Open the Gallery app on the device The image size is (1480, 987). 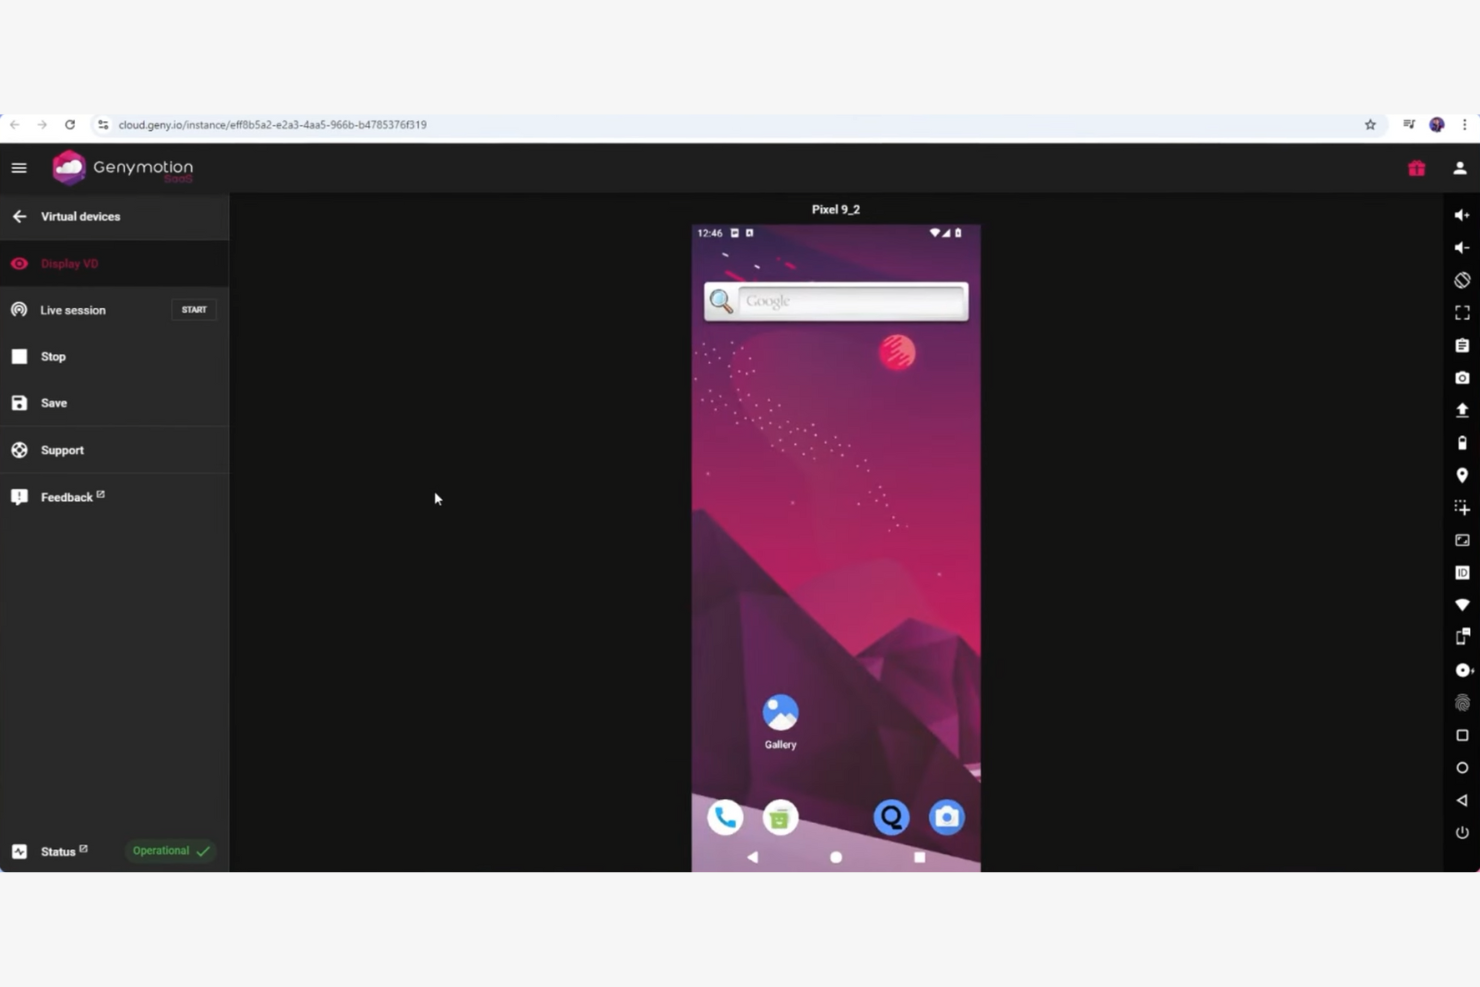(780, 712)
